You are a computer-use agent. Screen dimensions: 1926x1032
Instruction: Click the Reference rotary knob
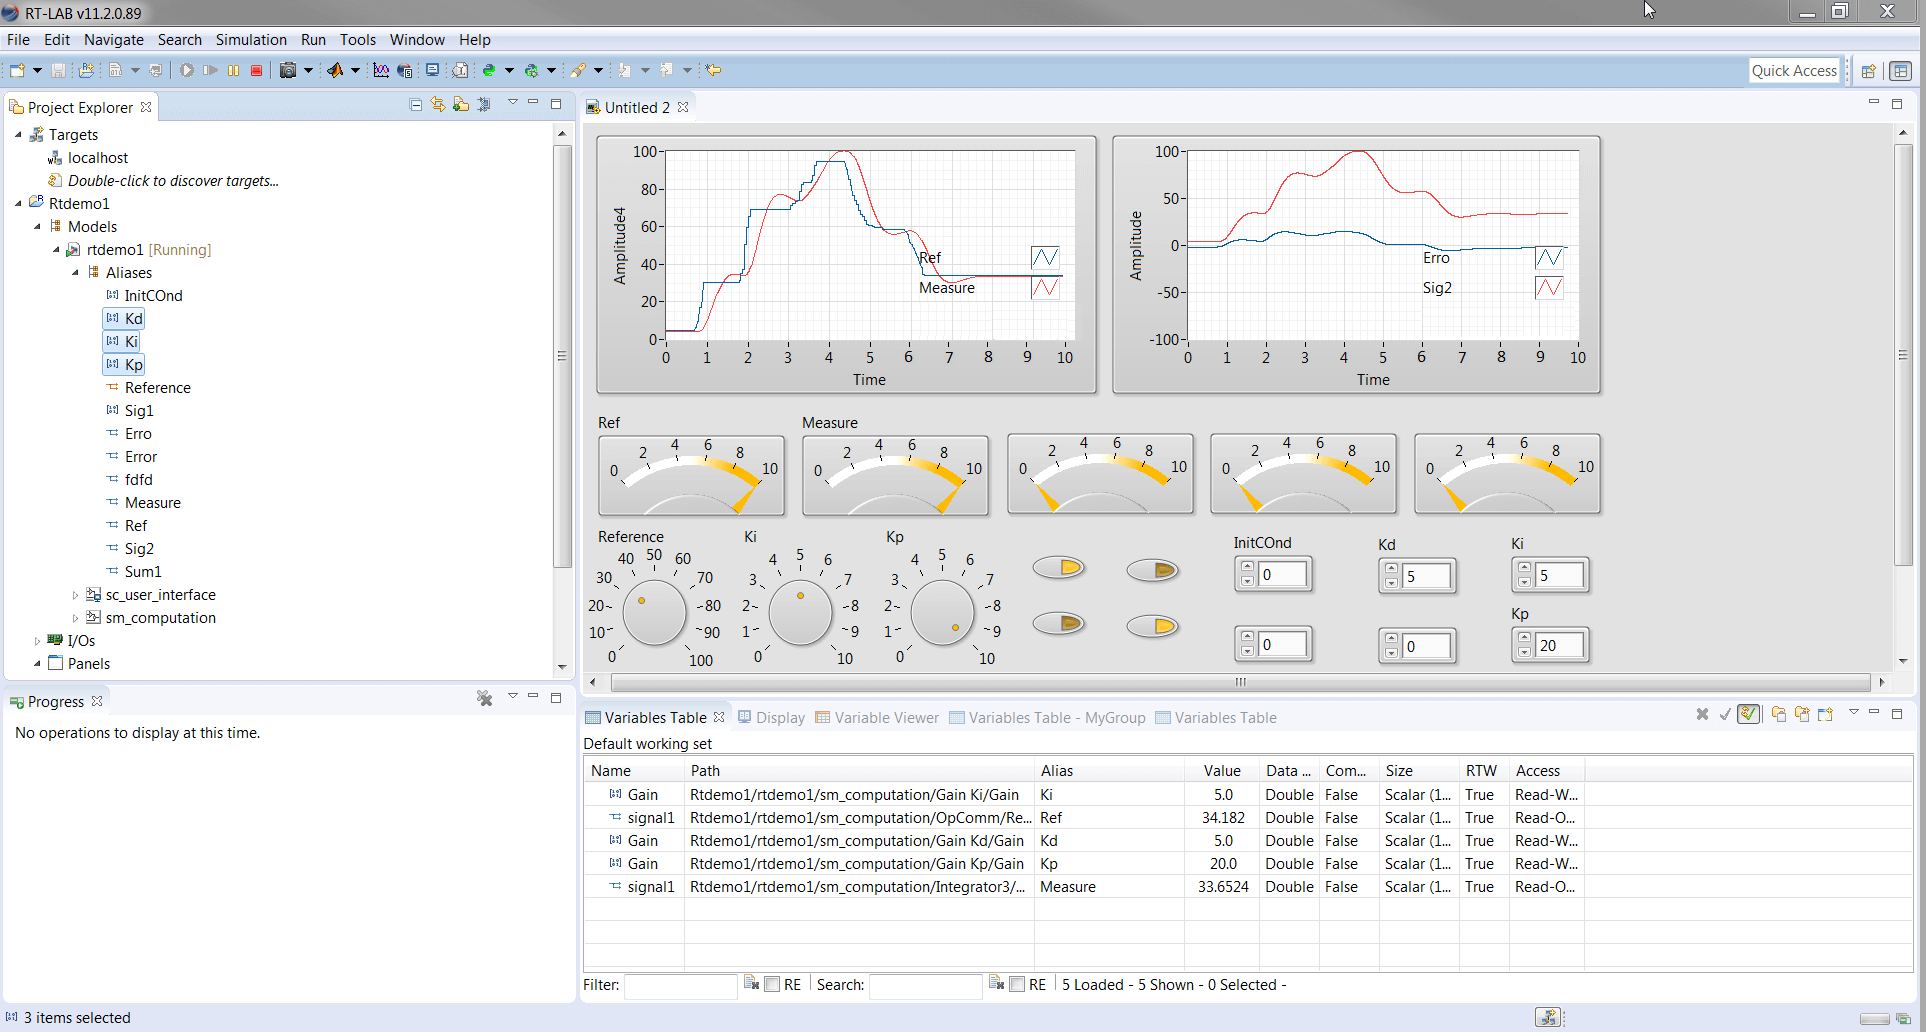click(x=654, y=612)
